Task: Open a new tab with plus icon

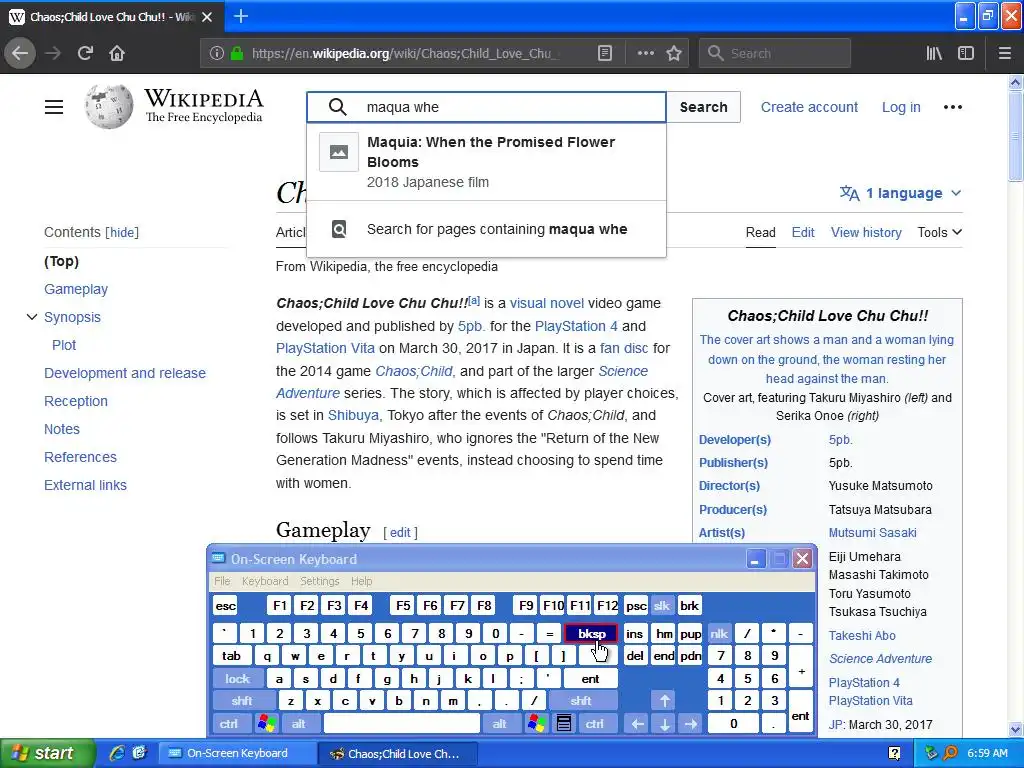Action: tap(241, 16)
